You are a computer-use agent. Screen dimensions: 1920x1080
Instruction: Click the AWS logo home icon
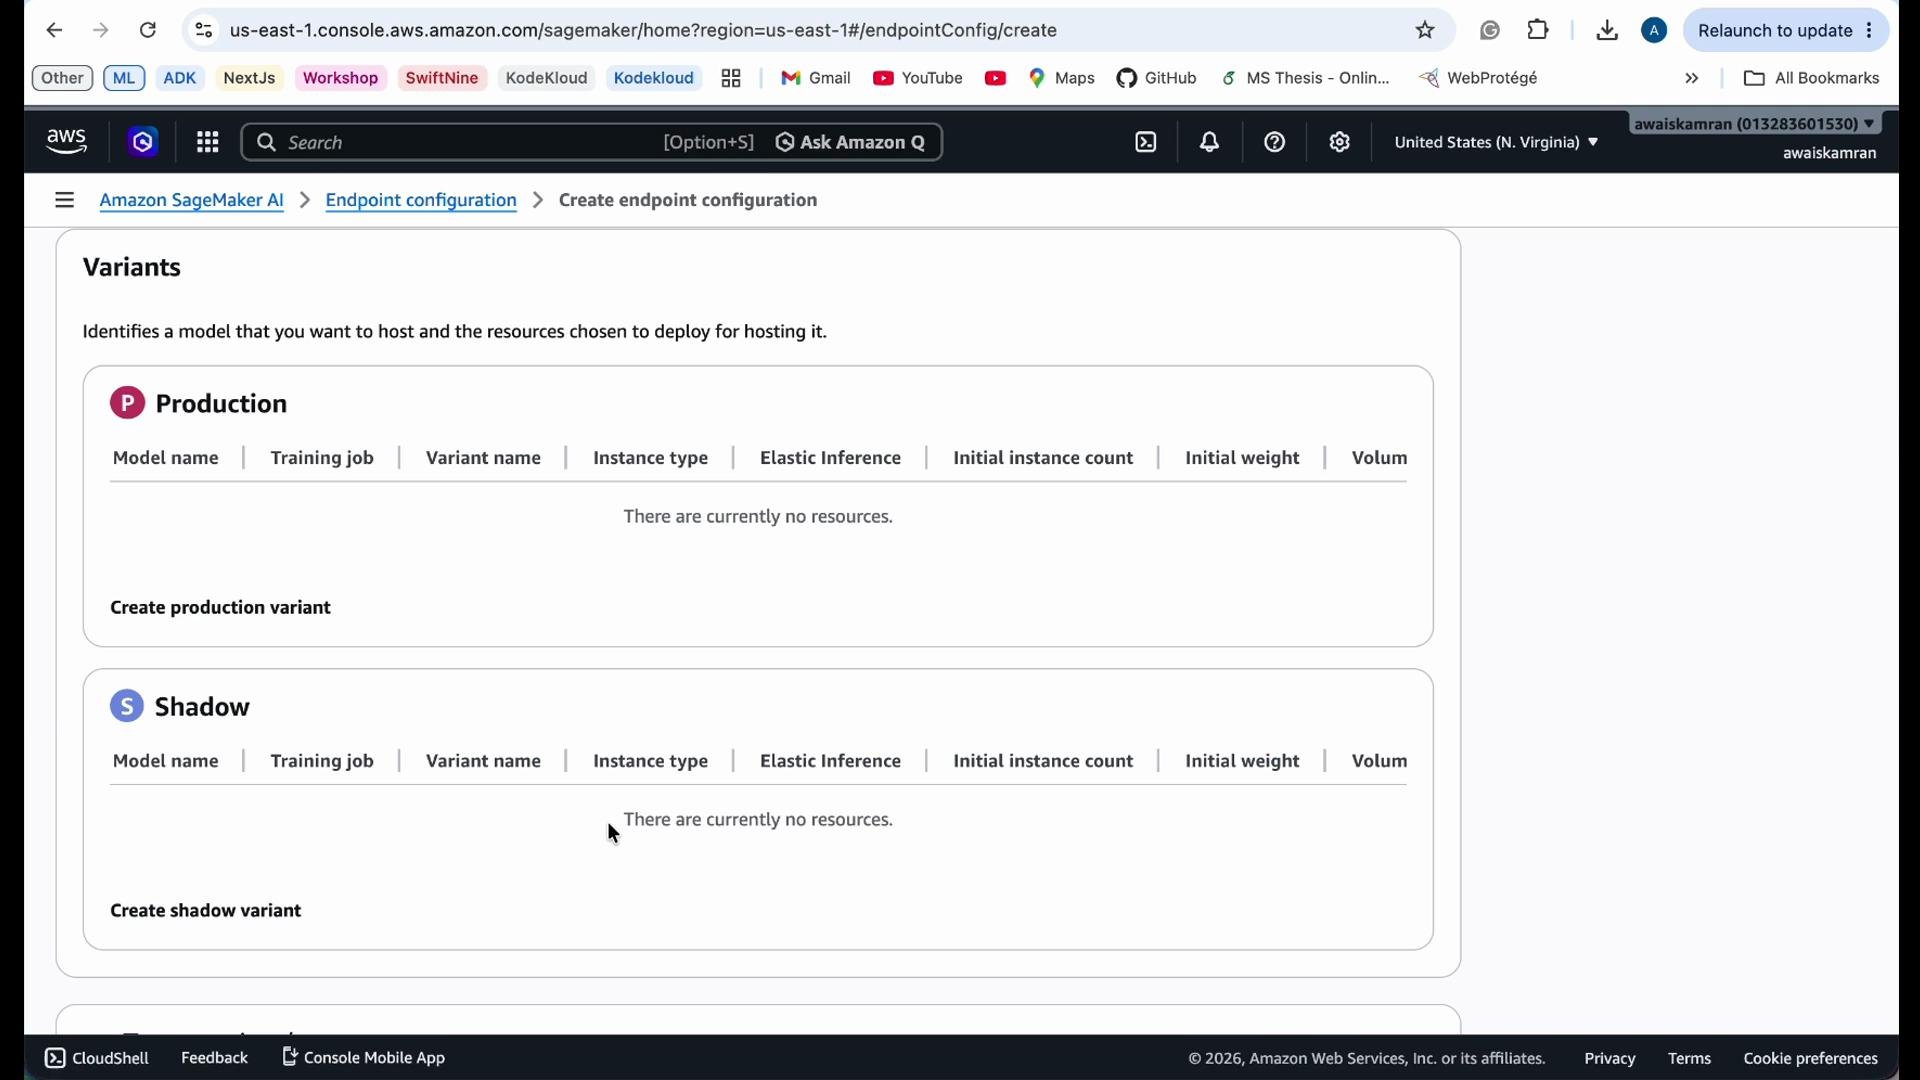(67, 142)
